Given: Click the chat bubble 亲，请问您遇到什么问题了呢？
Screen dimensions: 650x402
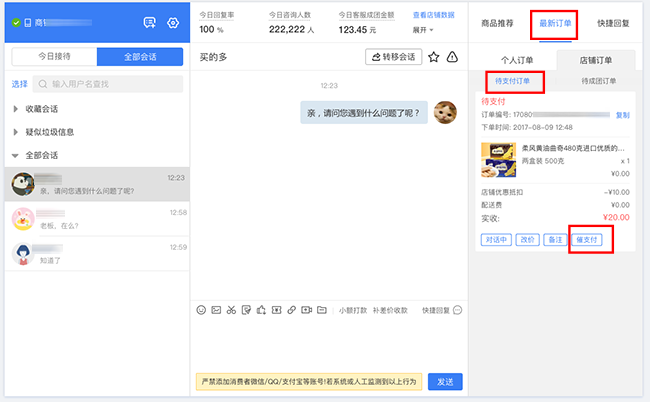Looking at the screenshot, I should (x=364, y=113).
